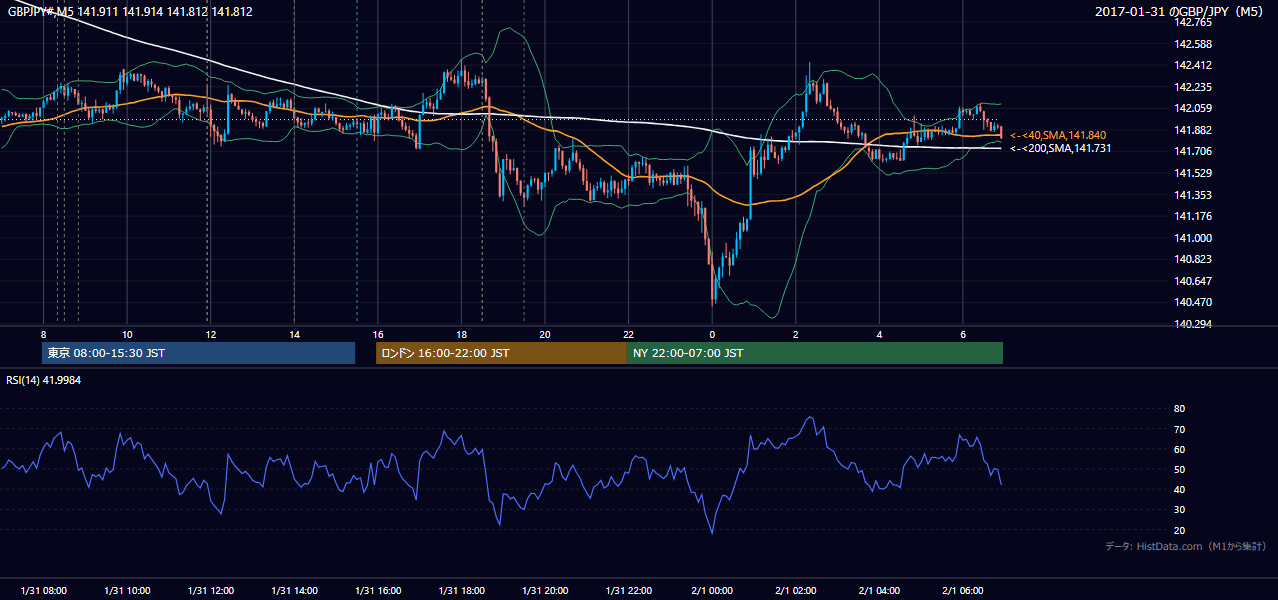Image resolution: width=1278 pixels, height=600 pixels.
Task: Click the bottom time label 1/31 16:00
Action: (x=377, y=591)
